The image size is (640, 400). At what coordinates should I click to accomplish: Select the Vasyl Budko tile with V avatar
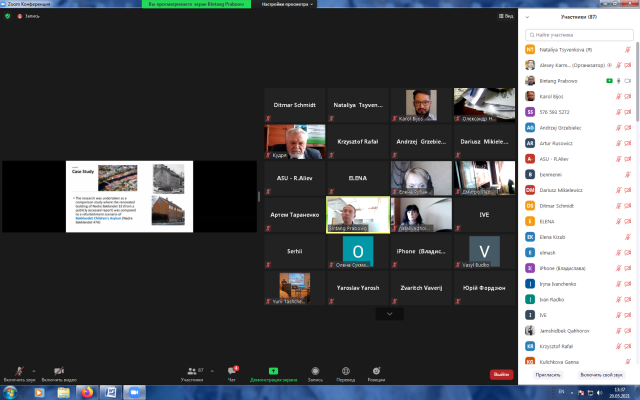point(484,251)
